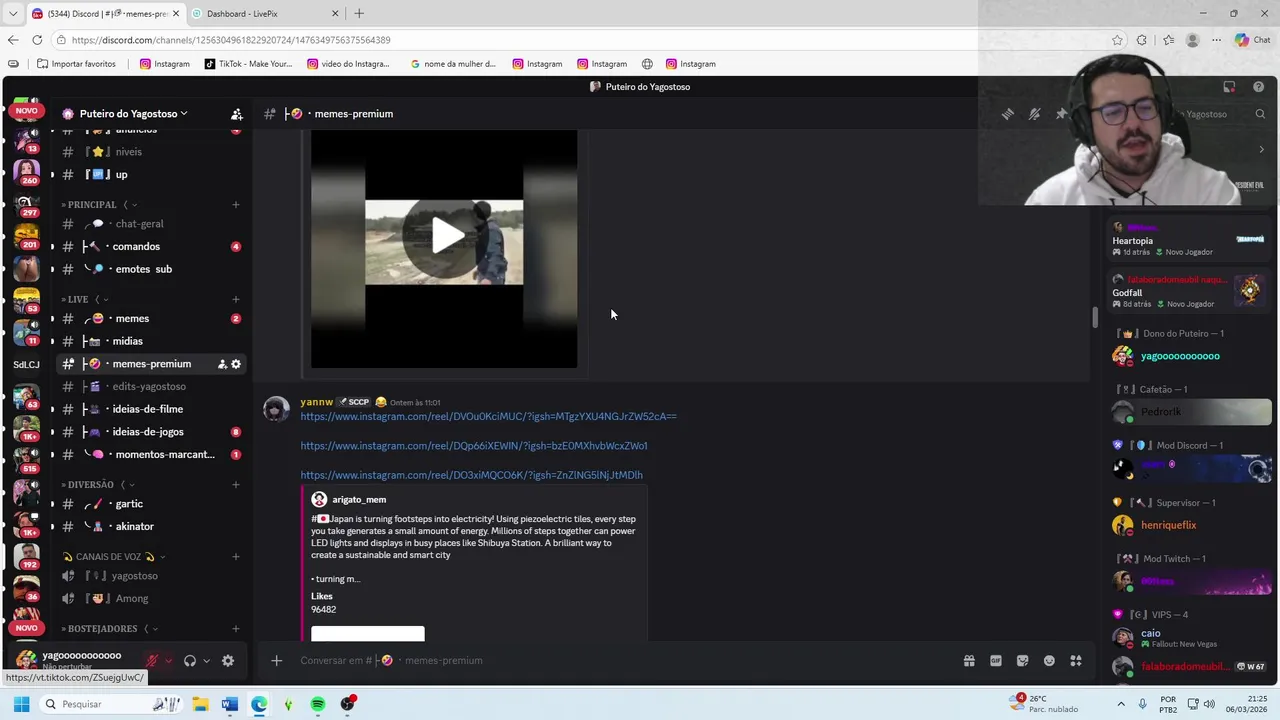Image resolution: width=1280 pixels, height=720 pixels.
Task: Add a channel to the BOSTEJADORES category
Action: [236, 628]
